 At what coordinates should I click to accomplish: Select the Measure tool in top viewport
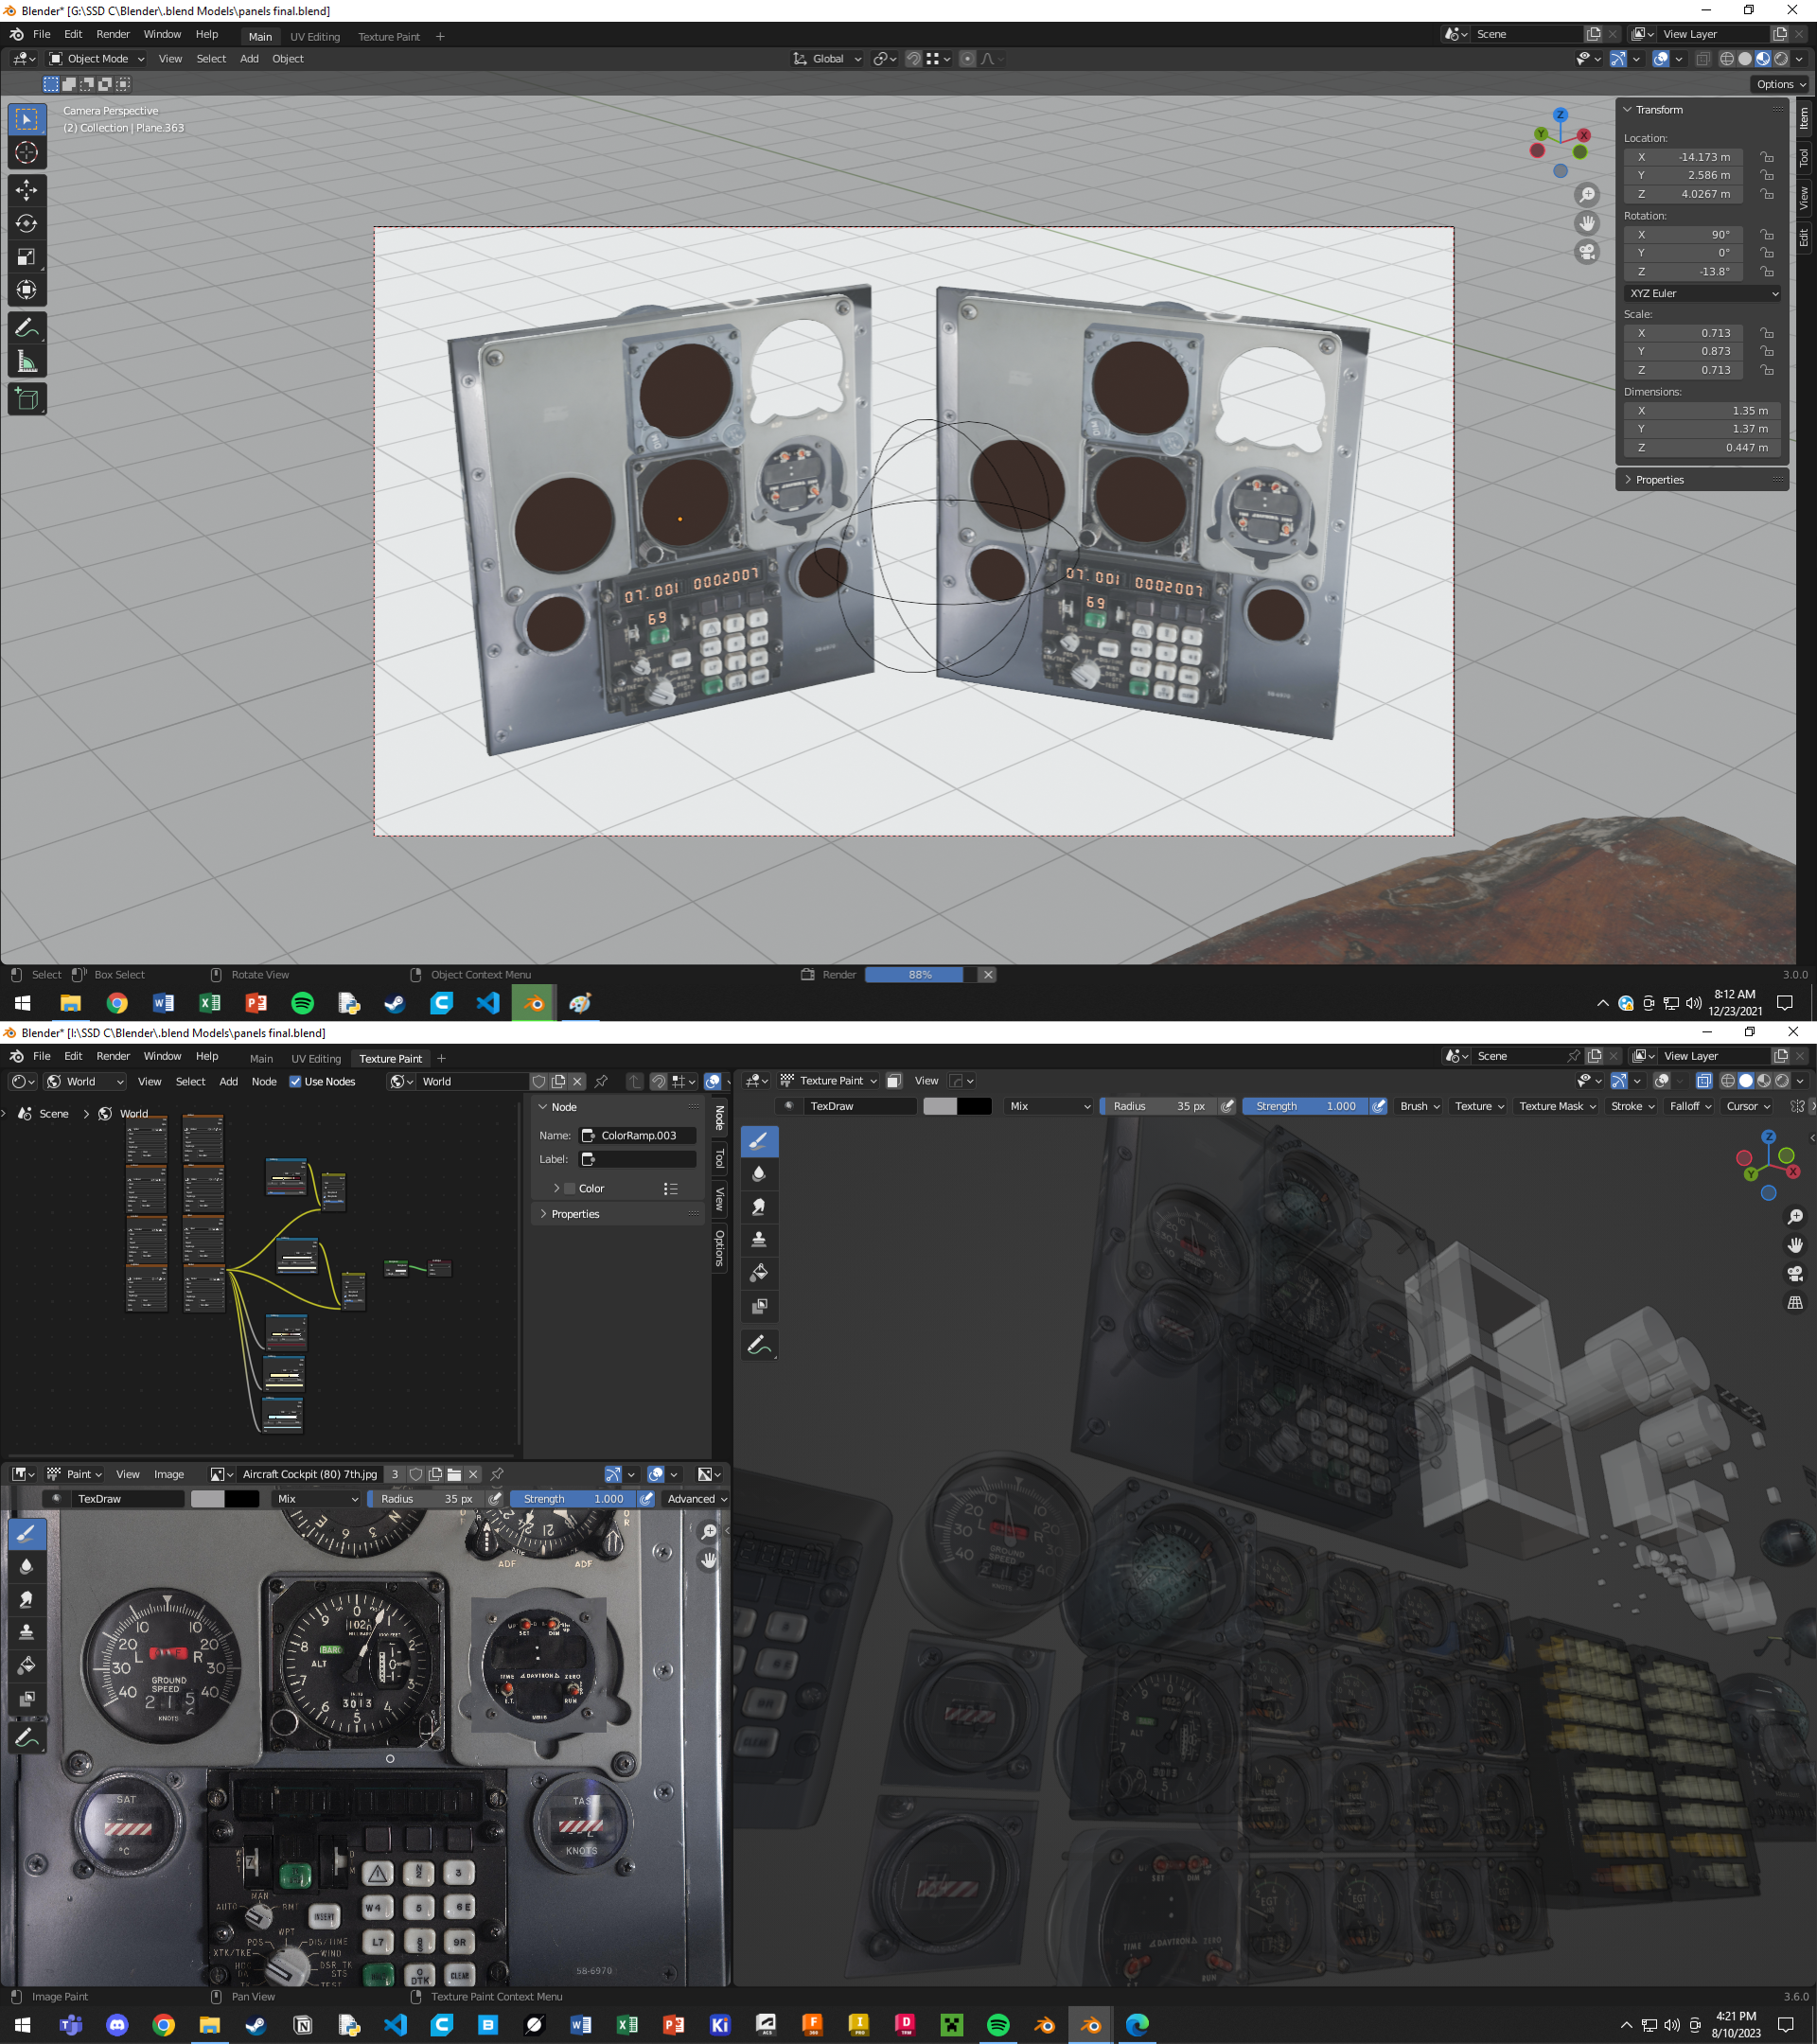click(27, 362)
